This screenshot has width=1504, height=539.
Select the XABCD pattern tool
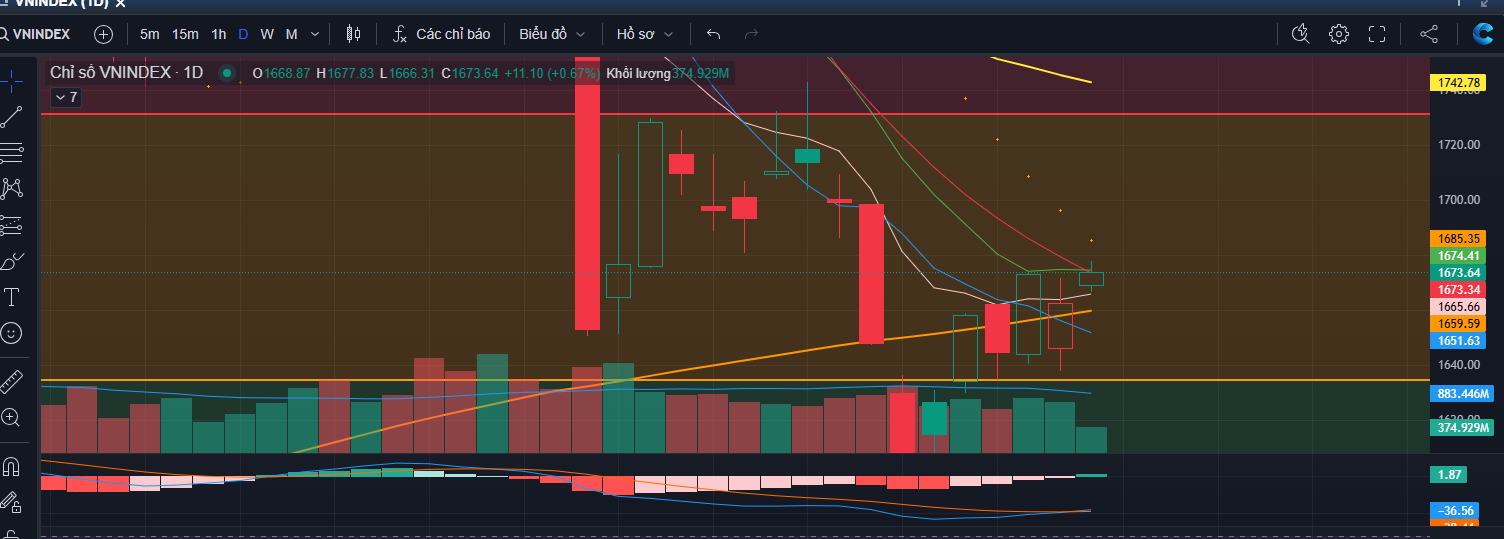12,188
